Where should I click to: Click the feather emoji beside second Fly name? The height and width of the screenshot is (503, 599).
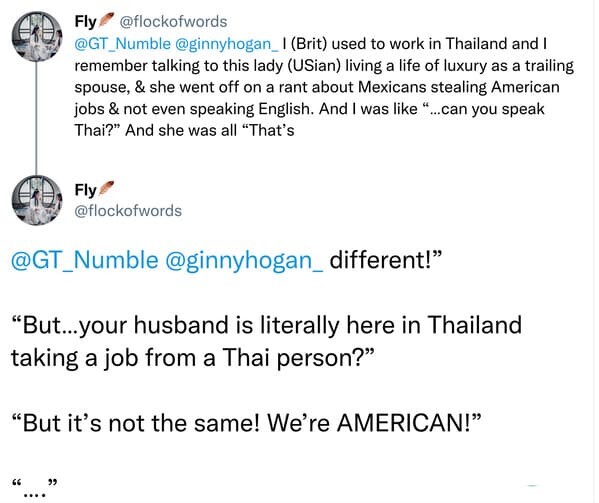(106, 188)
